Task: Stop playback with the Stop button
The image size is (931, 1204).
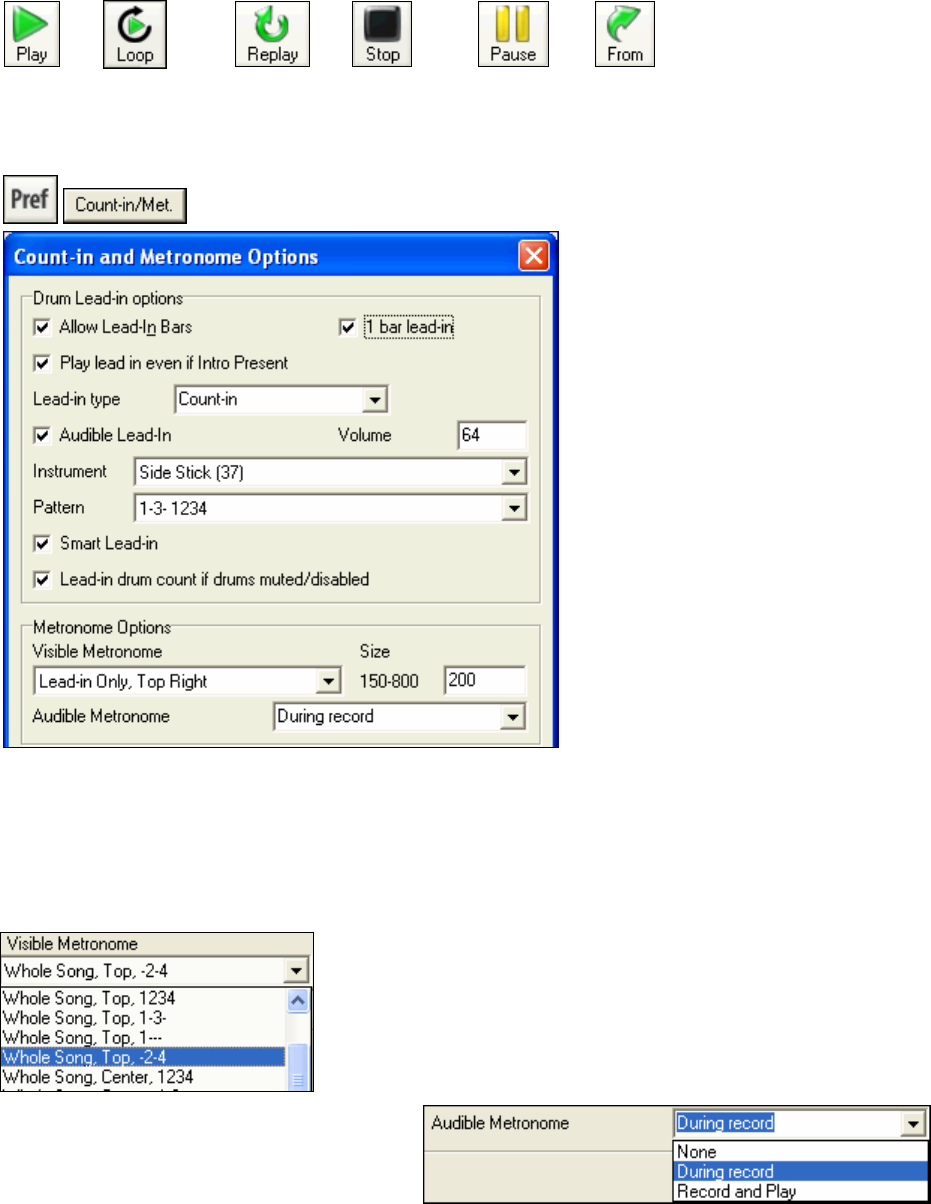Action: pyautogui.click(x=382, y=34)
